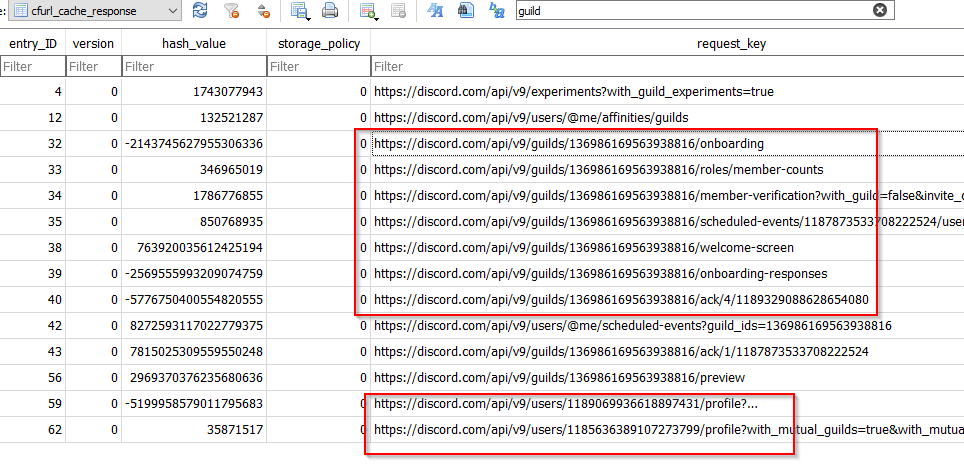Open the save/export table view icon
The width and height of the screenshot is (964, 476).
click(x=300, y=10)
